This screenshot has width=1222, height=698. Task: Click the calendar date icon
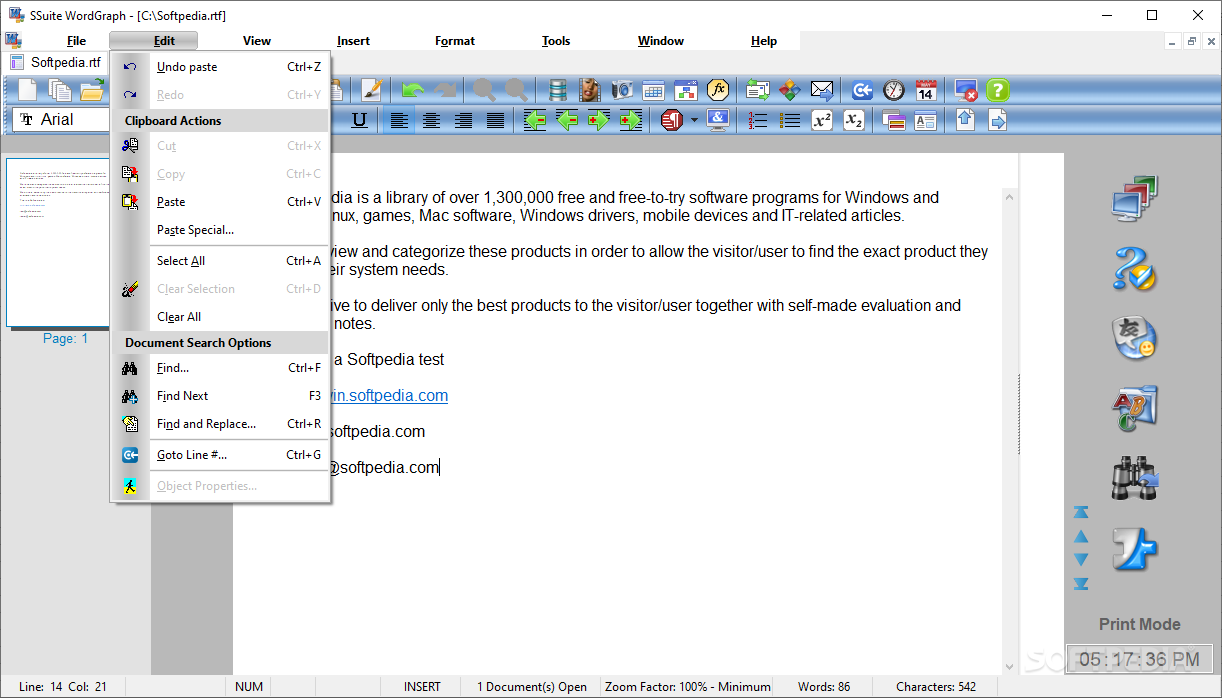point(926,90)
